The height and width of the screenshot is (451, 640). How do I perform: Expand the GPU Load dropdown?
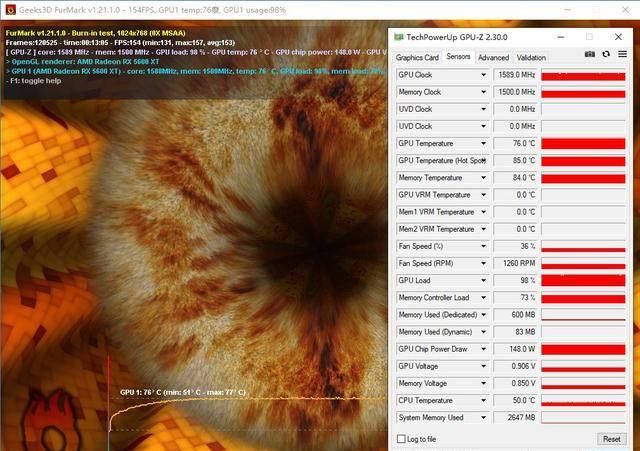coord(484,280)
